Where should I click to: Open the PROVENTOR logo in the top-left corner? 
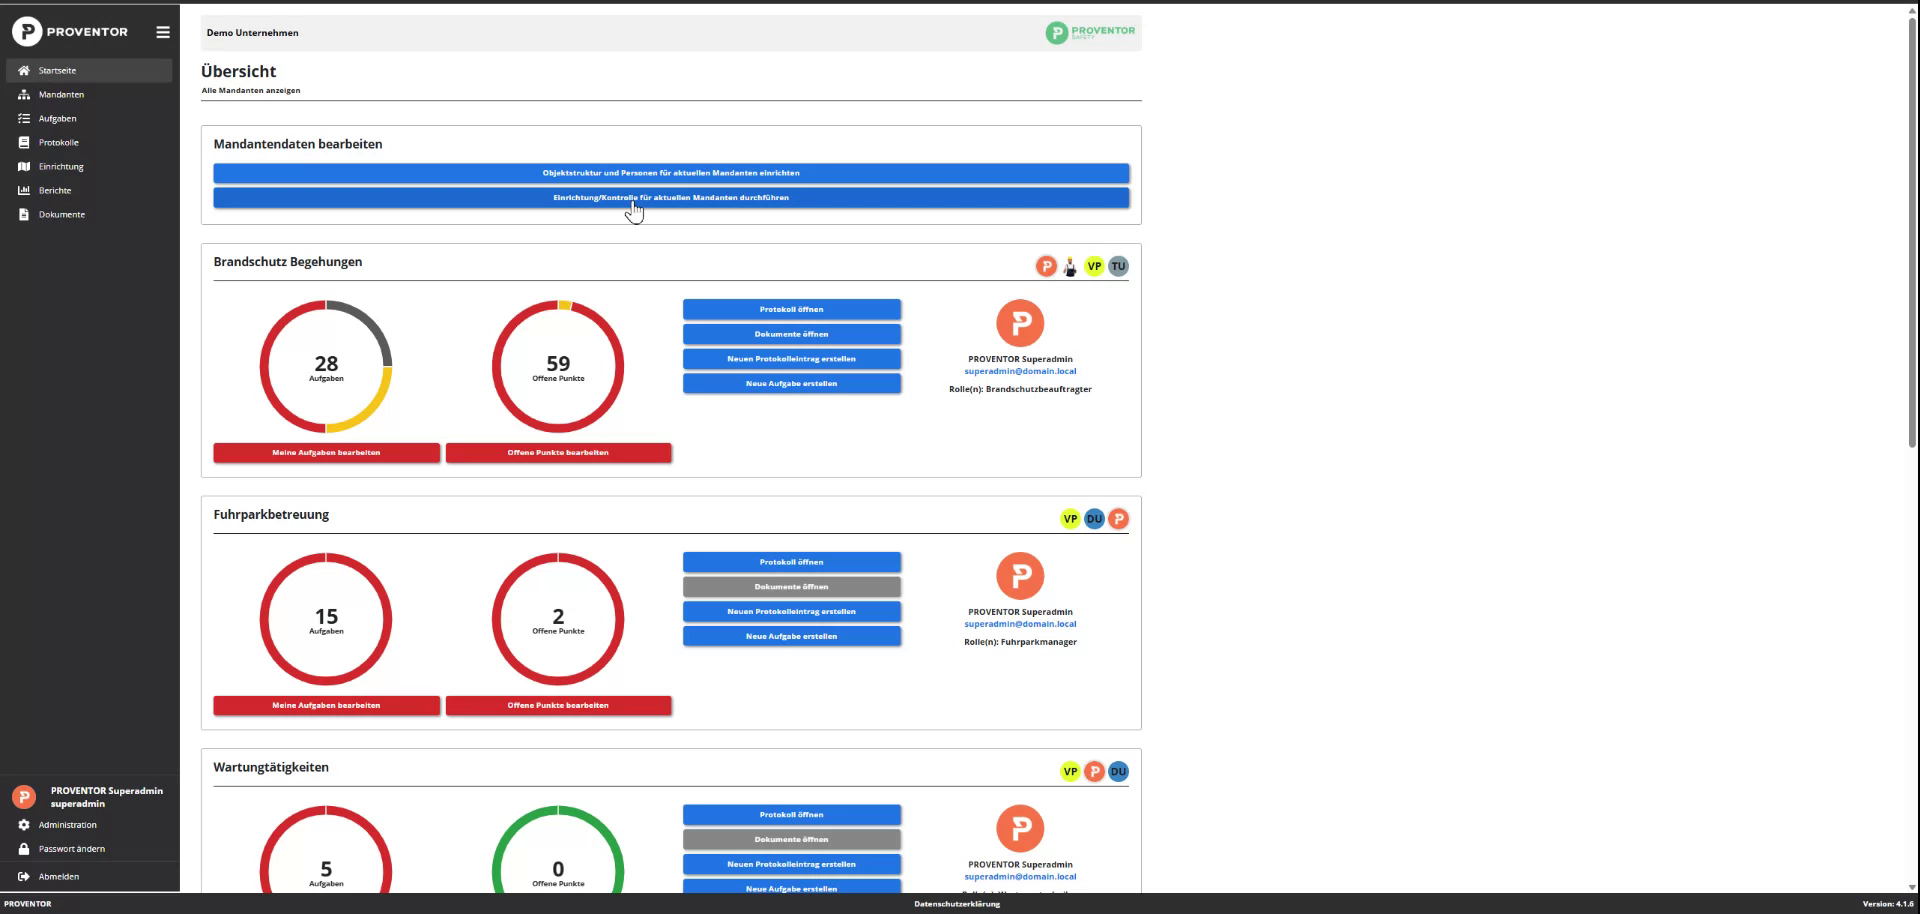[x=70, y=32]
